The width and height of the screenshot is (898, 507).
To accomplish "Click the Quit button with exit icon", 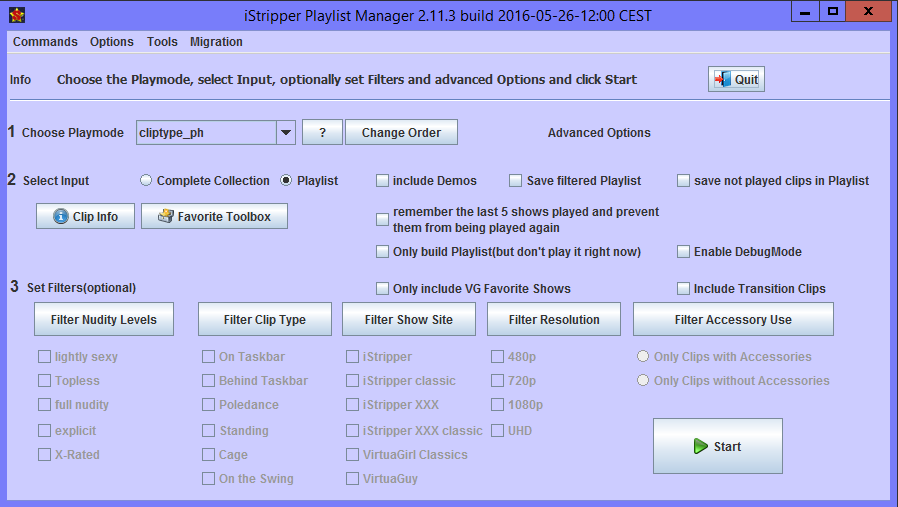I will coord(736,80).
